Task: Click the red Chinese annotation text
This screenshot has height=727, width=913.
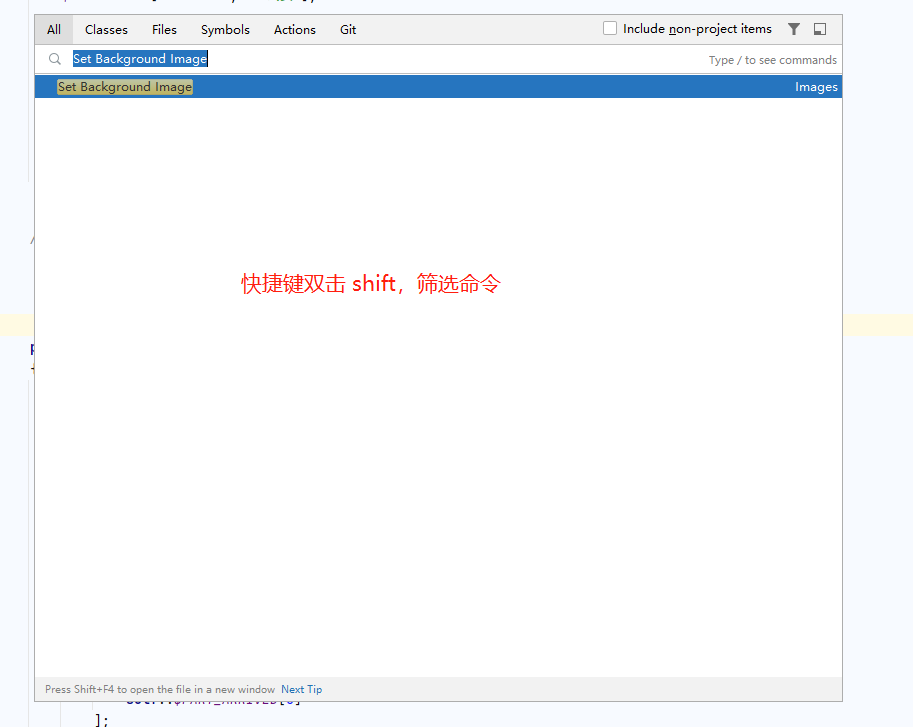Action: [x=370, y=284]
